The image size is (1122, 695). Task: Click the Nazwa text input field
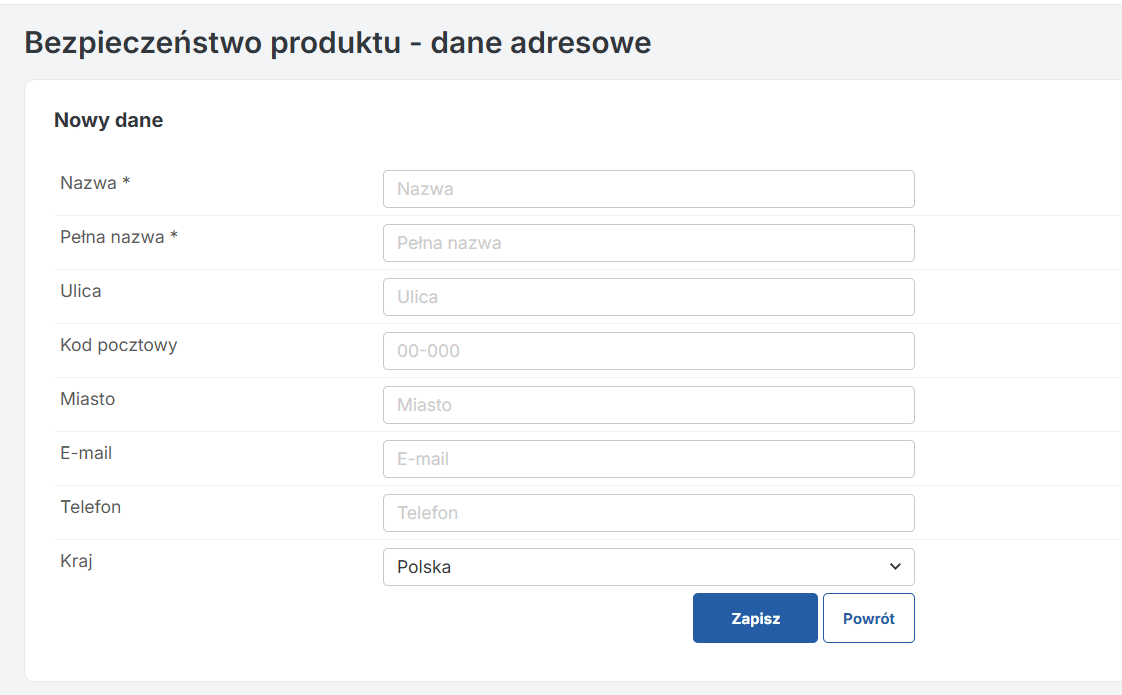click(x=648, y=189)
